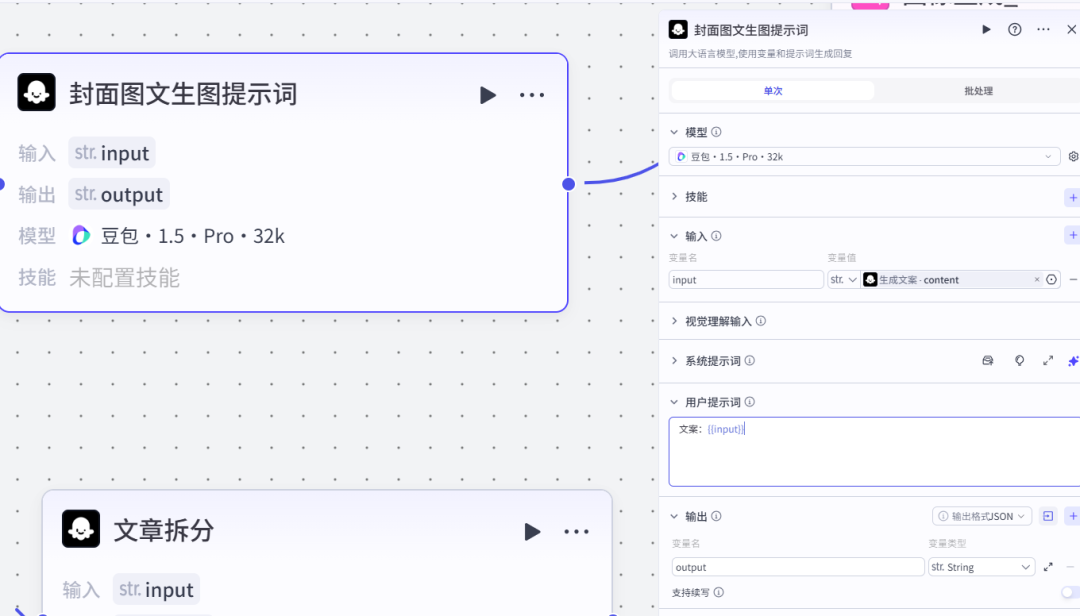Screen dimensions: 1080x616
Task: Click str. output tag on 封面图文生图提示词 node
Action: click(x=118, y=194)
